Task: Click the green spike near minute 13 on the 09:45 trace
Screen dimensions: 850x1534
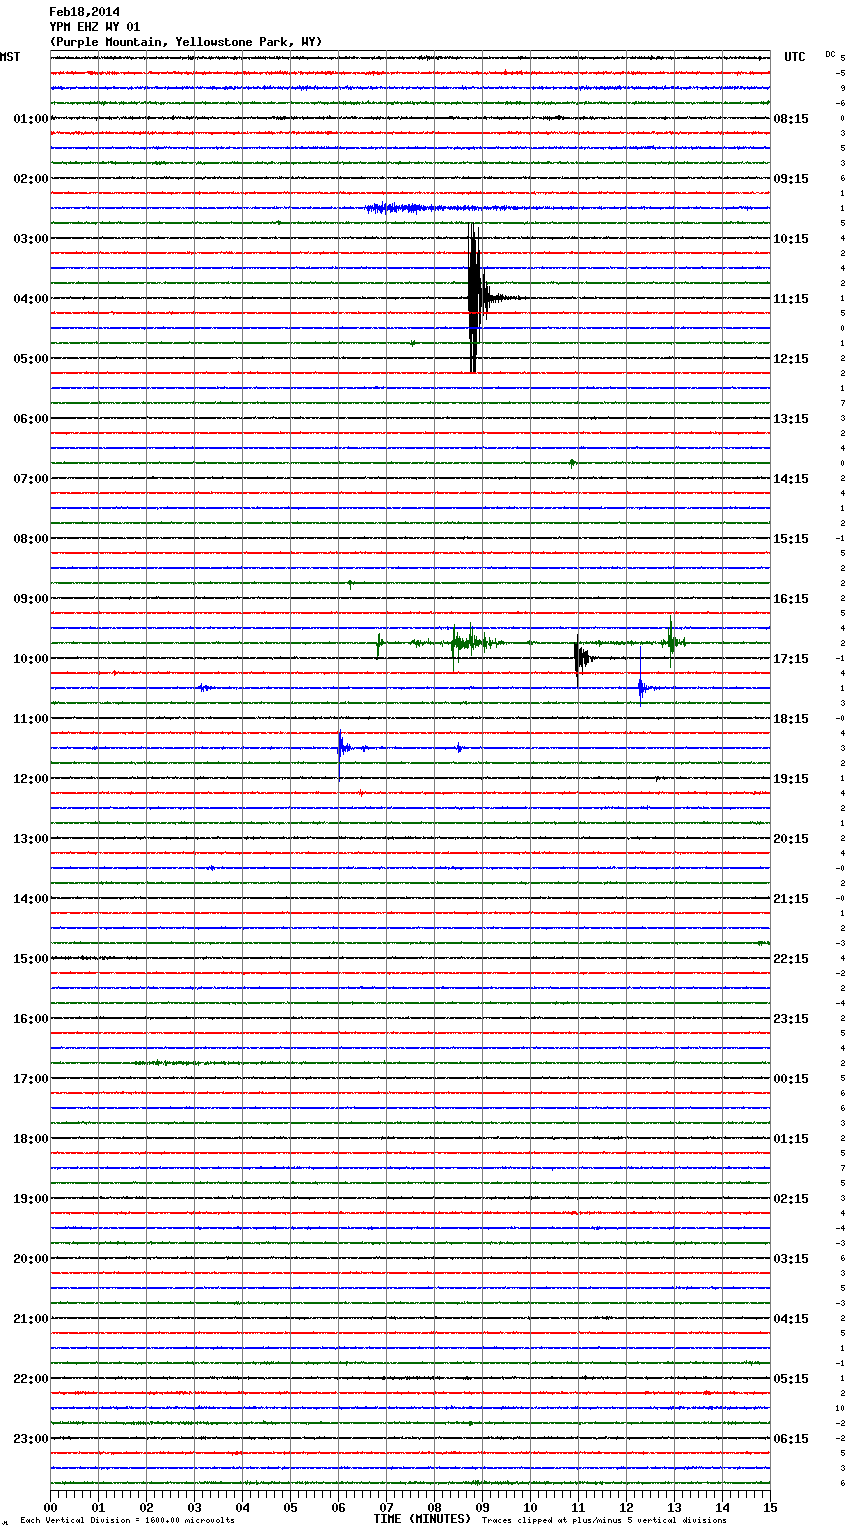Action: pyautogui.click(x=672, y=641)
